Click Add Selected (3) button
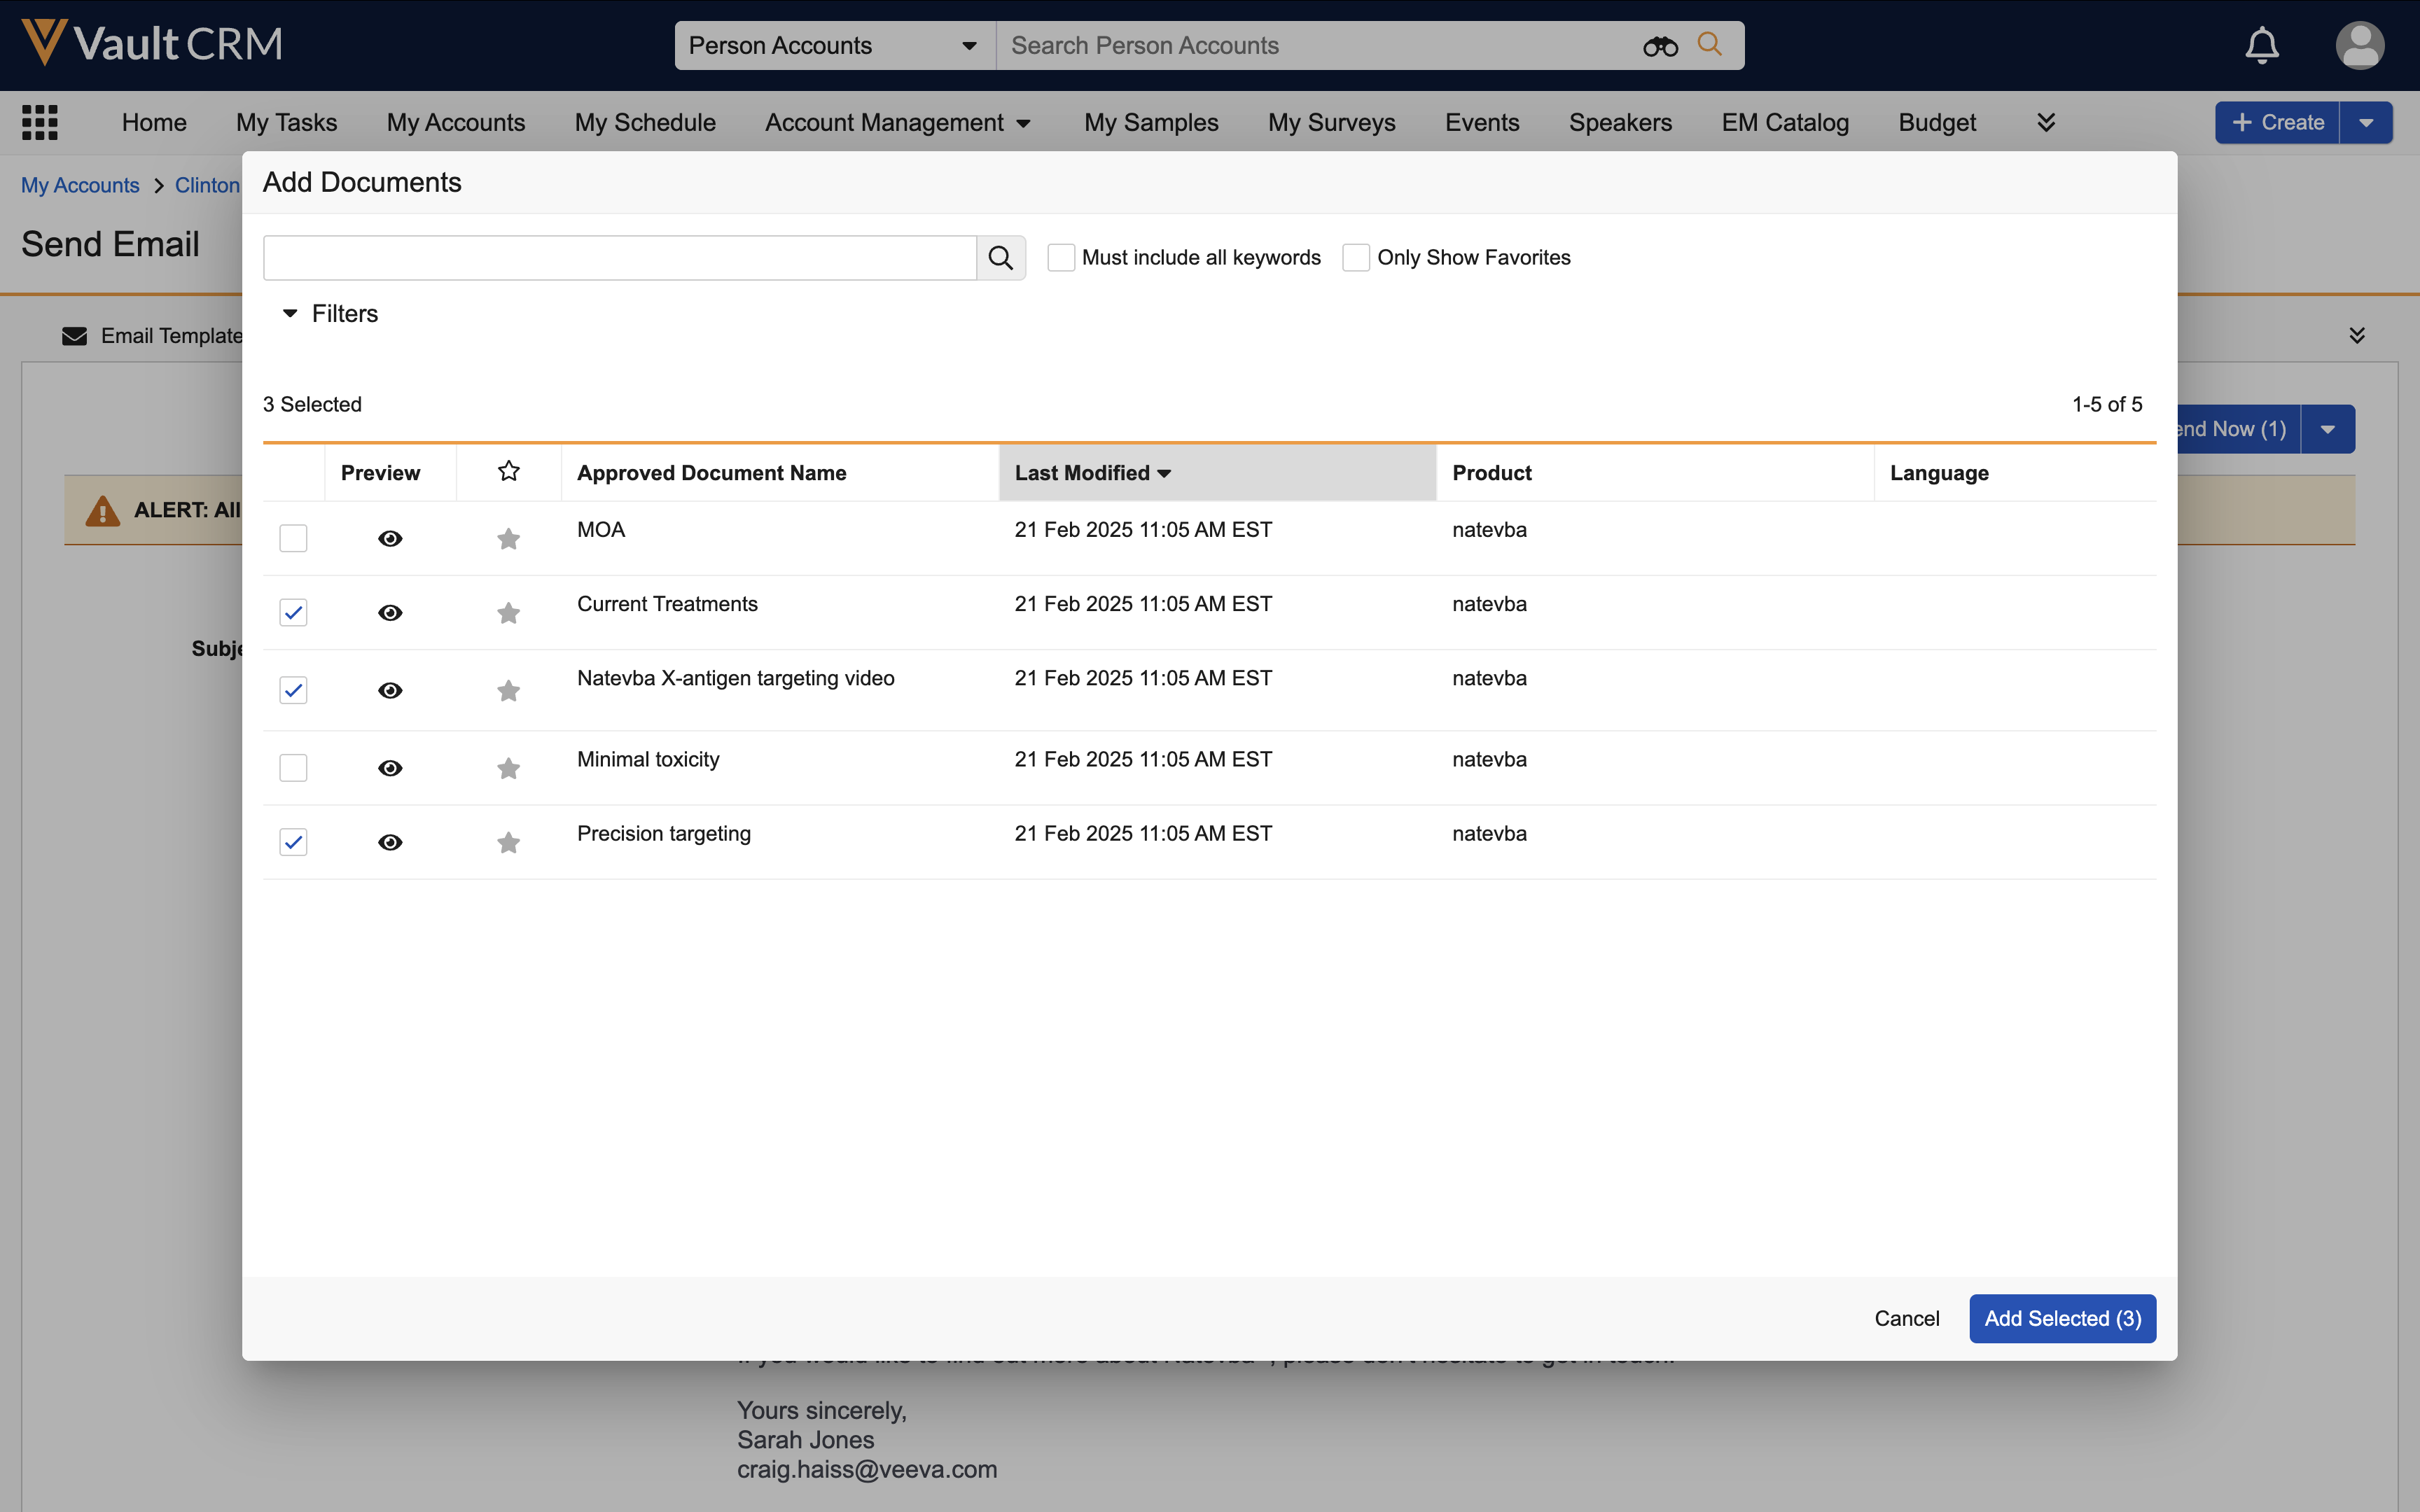This screenshot has height=1512, width=2420. click(x=2062, y=1319)
